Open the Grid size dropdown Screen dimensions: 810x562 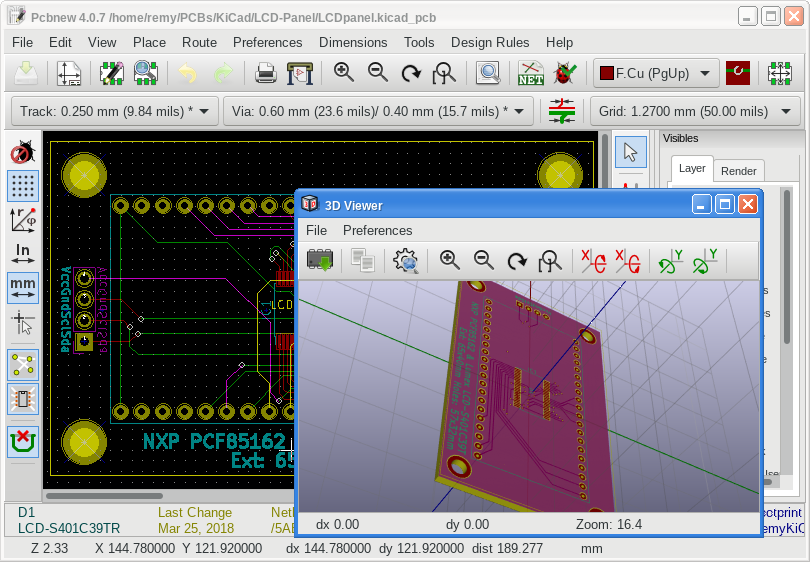click(x=695, y=111)
